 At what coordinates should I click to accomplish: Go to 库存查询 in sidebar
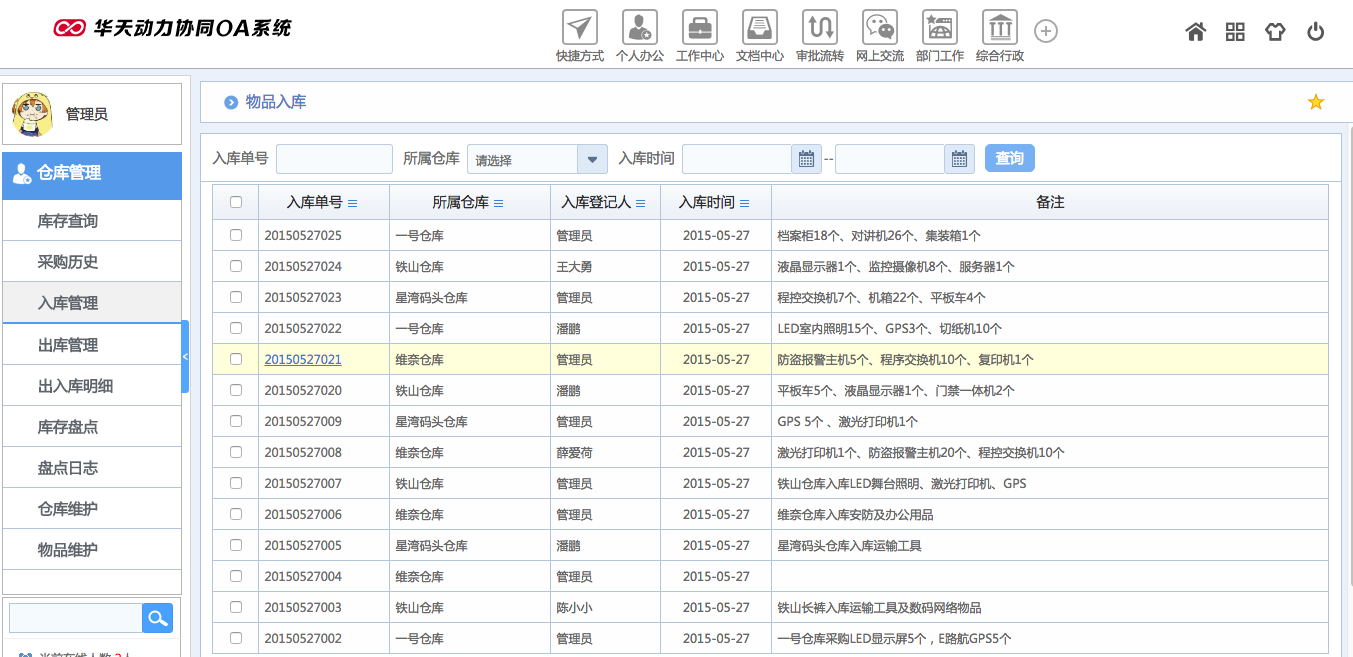(68, 221)
